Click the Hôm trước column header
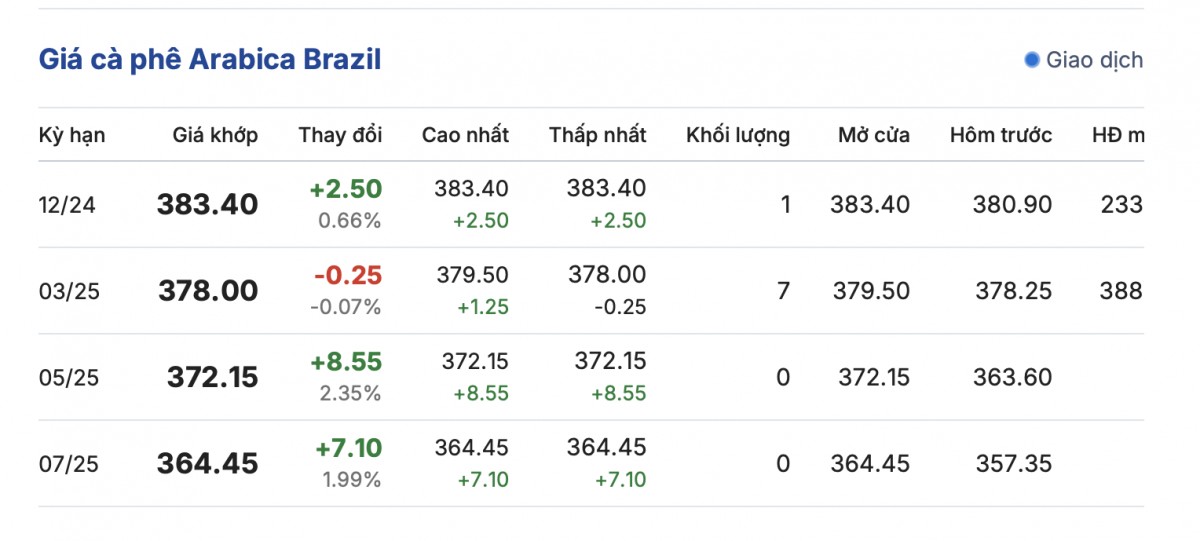Image resolution: width=1200 pixels, height=541 pixels. pos(1001,135)
